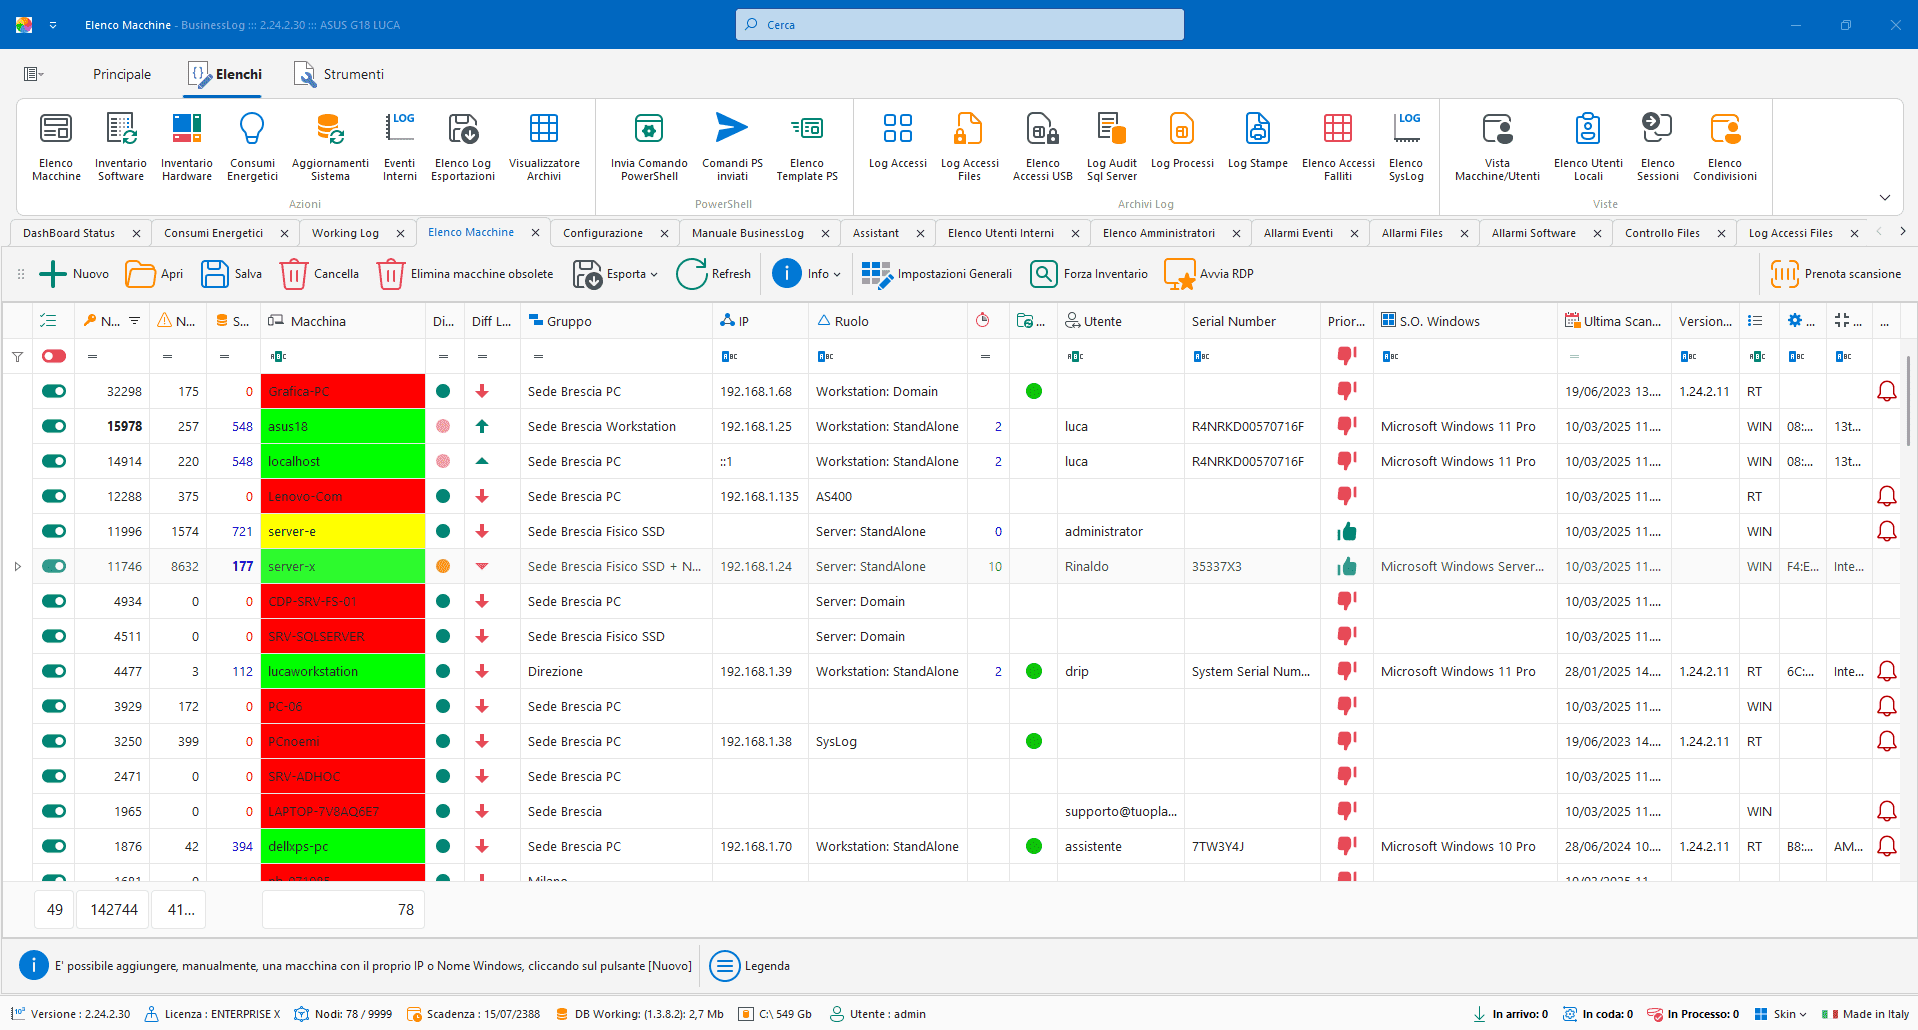
Task: Click yellow server-e machine cell
Action: tap(344, 531)
